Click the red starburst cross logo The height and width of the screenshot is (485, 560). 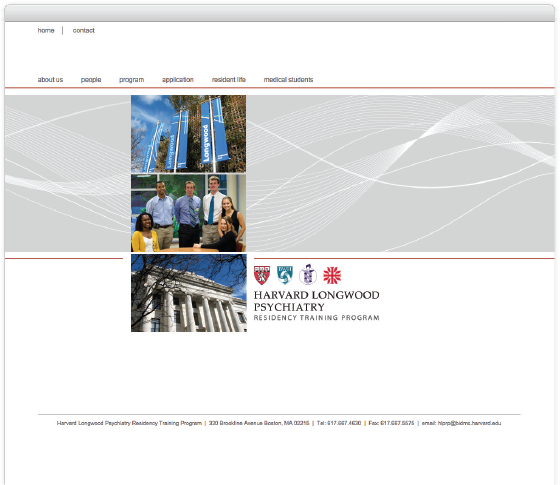coord(332,275)
